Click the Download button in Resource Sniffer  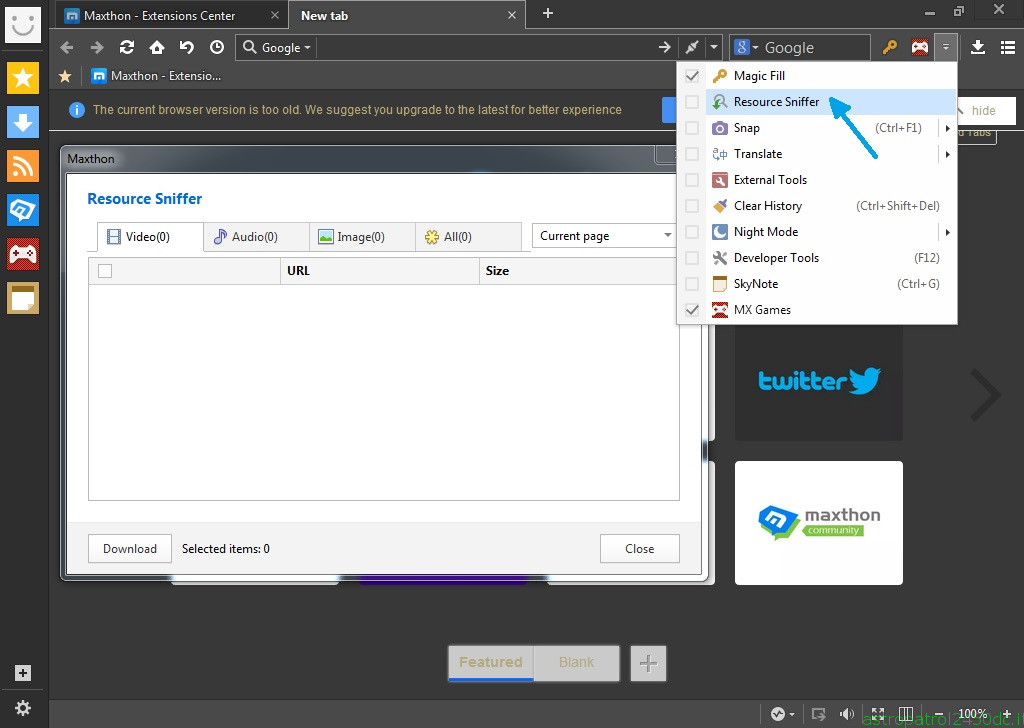pos(130,548)
